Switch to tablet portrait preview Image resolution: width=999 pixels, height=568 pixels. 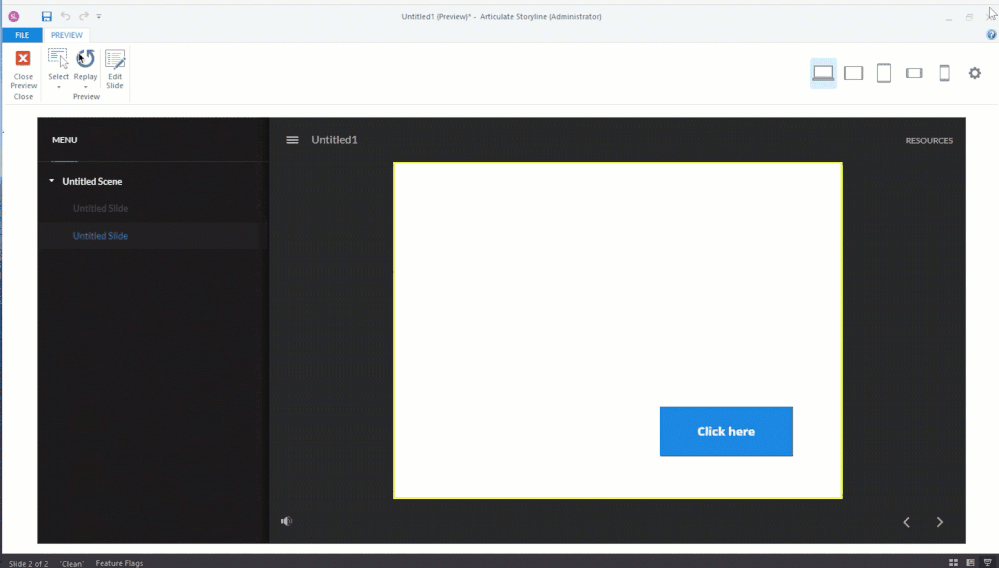884,73
